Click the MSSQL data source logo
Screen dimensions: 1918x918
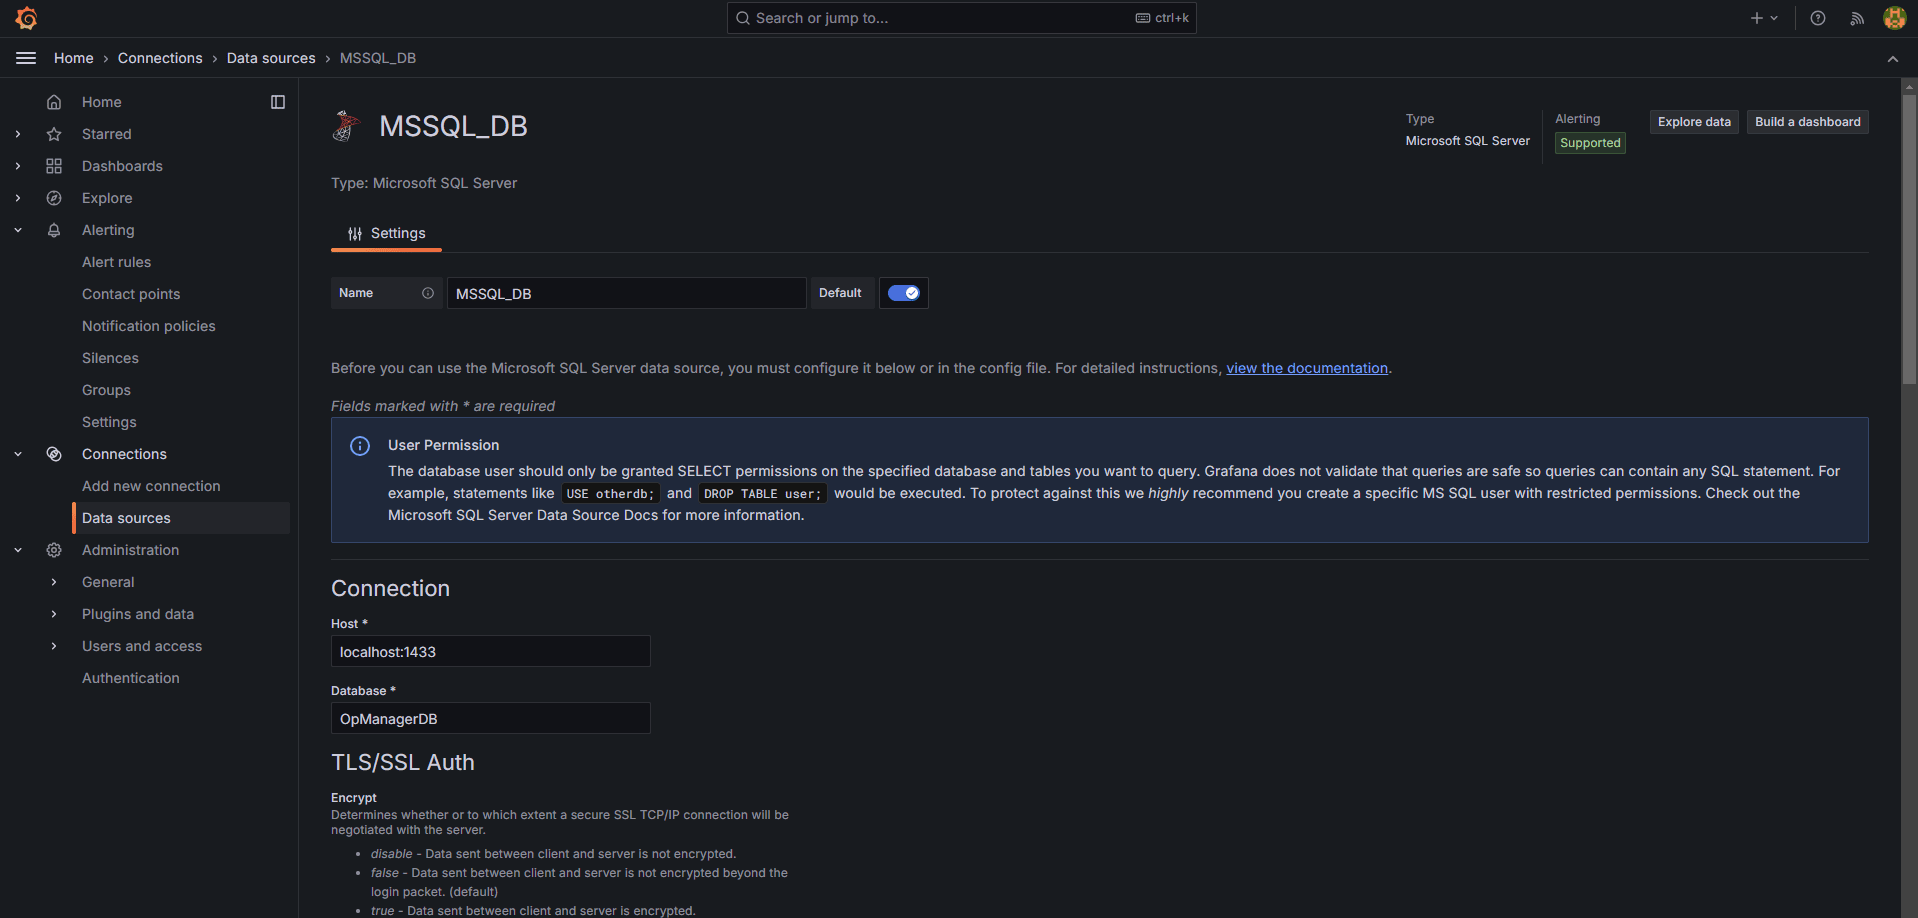point(346,126)
